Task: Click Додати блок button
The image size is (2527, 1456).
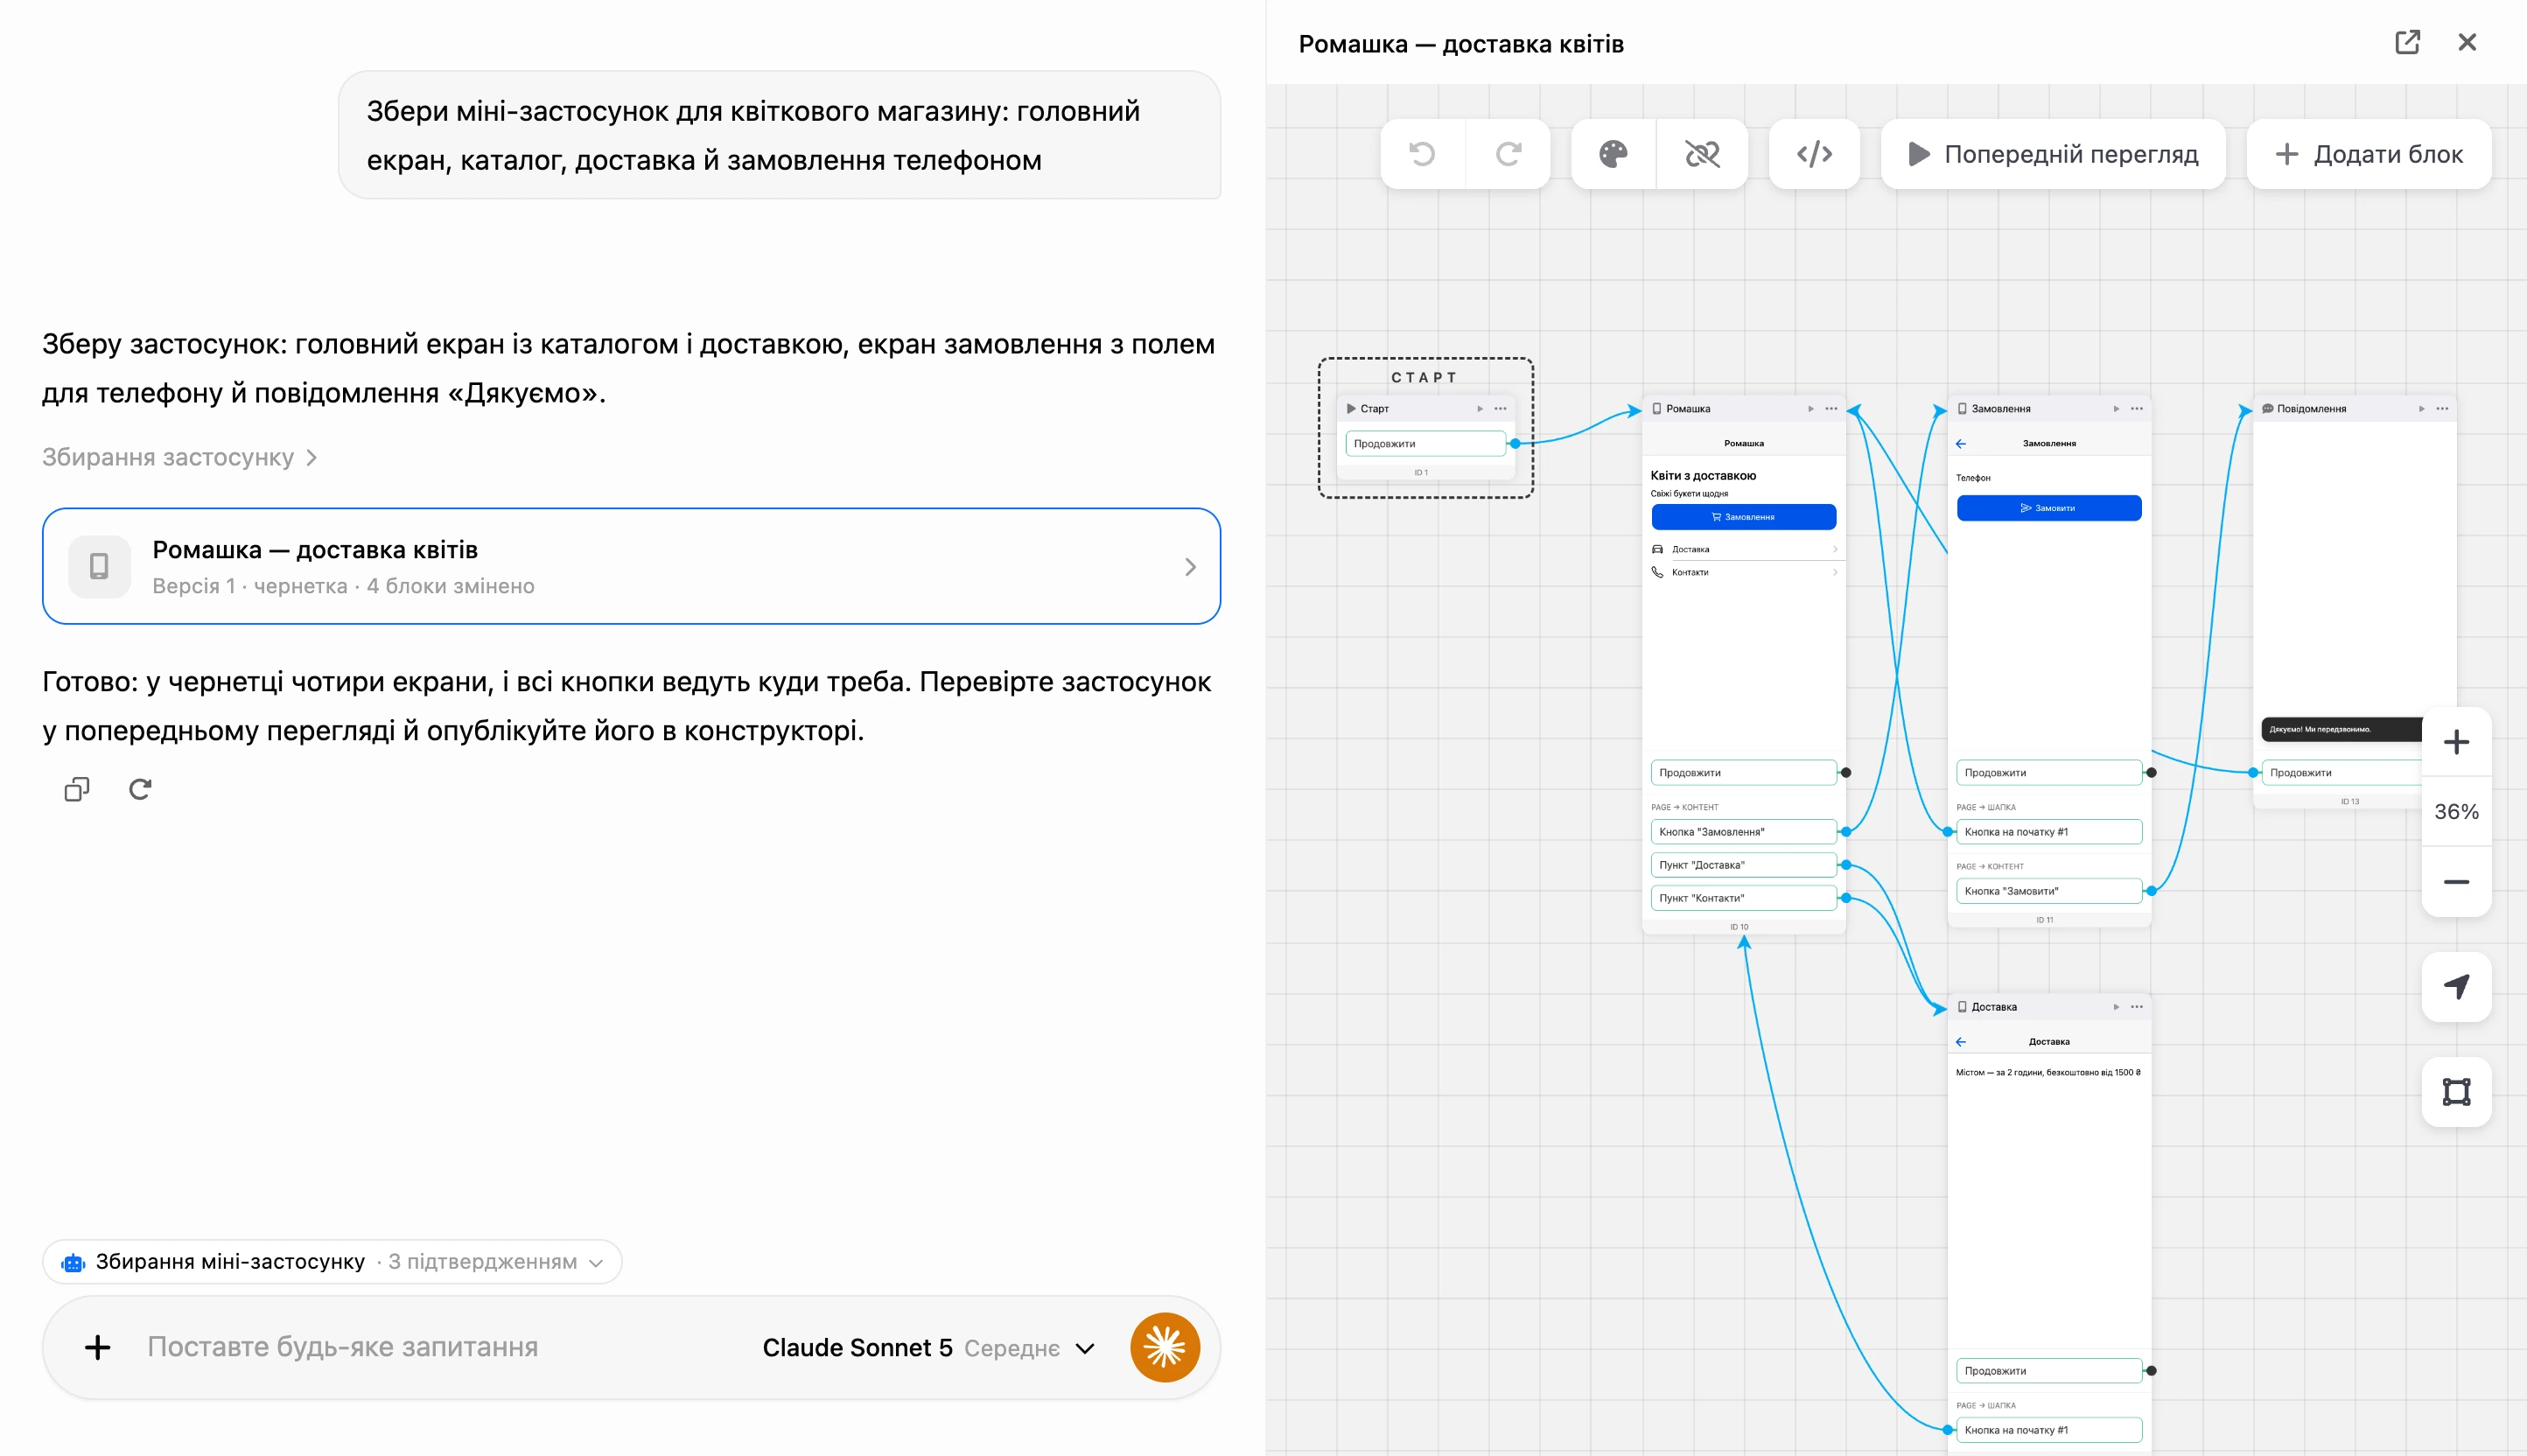Action: pyautogui.click(x=2368, y=154)
